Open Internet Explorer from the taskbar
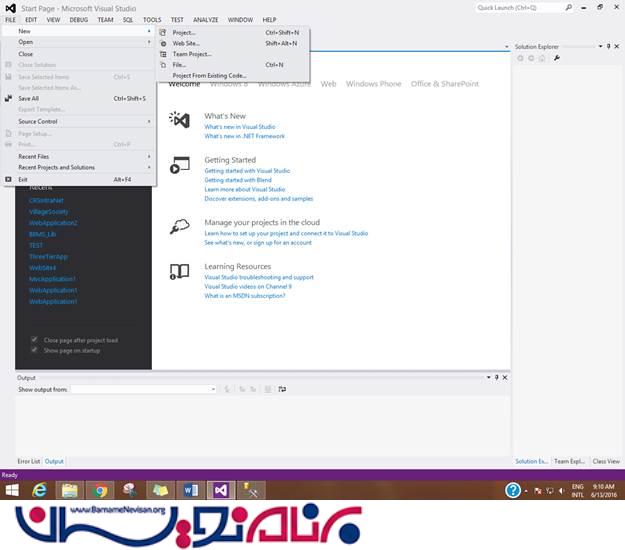 [41, 490]
